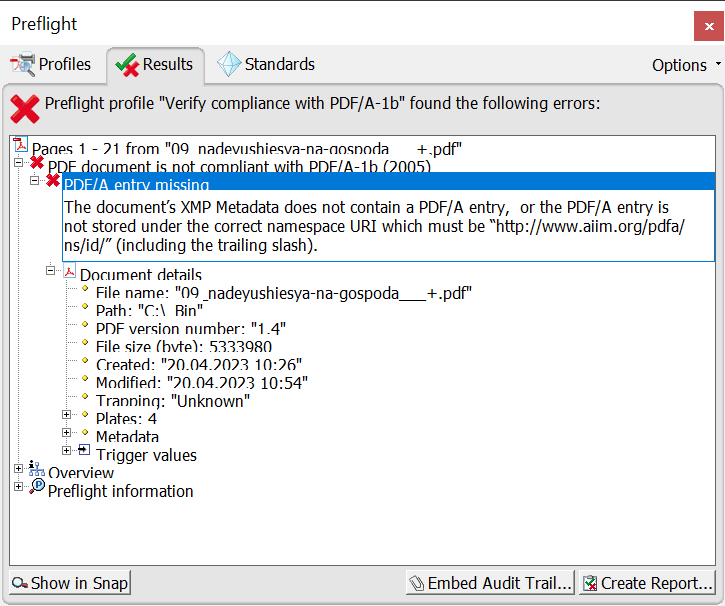Expand the Plates: 4 node
Image resolution: width=725 pixels, height=606 pixels.
67,415
